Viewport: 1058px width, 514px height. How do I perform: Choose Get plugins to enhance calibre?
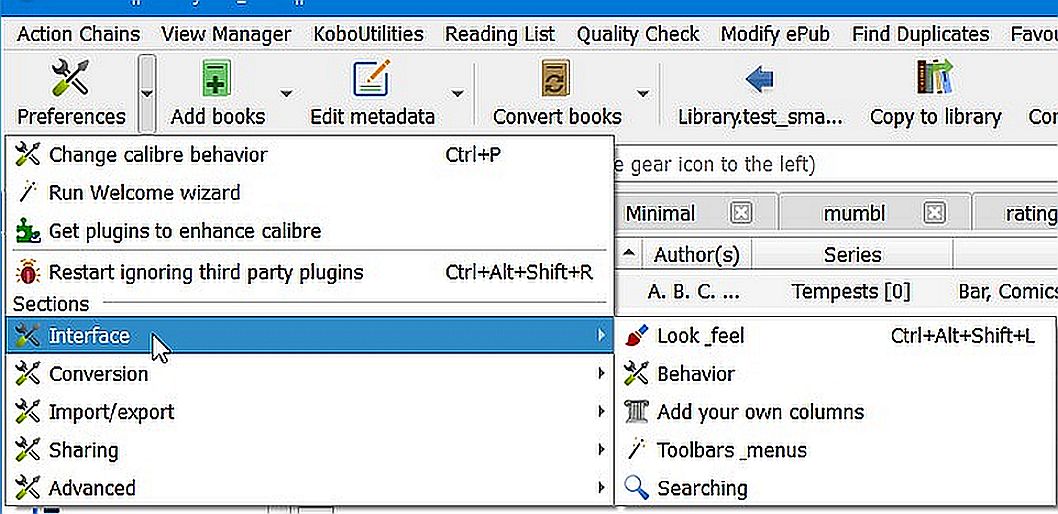click(310, 231)
